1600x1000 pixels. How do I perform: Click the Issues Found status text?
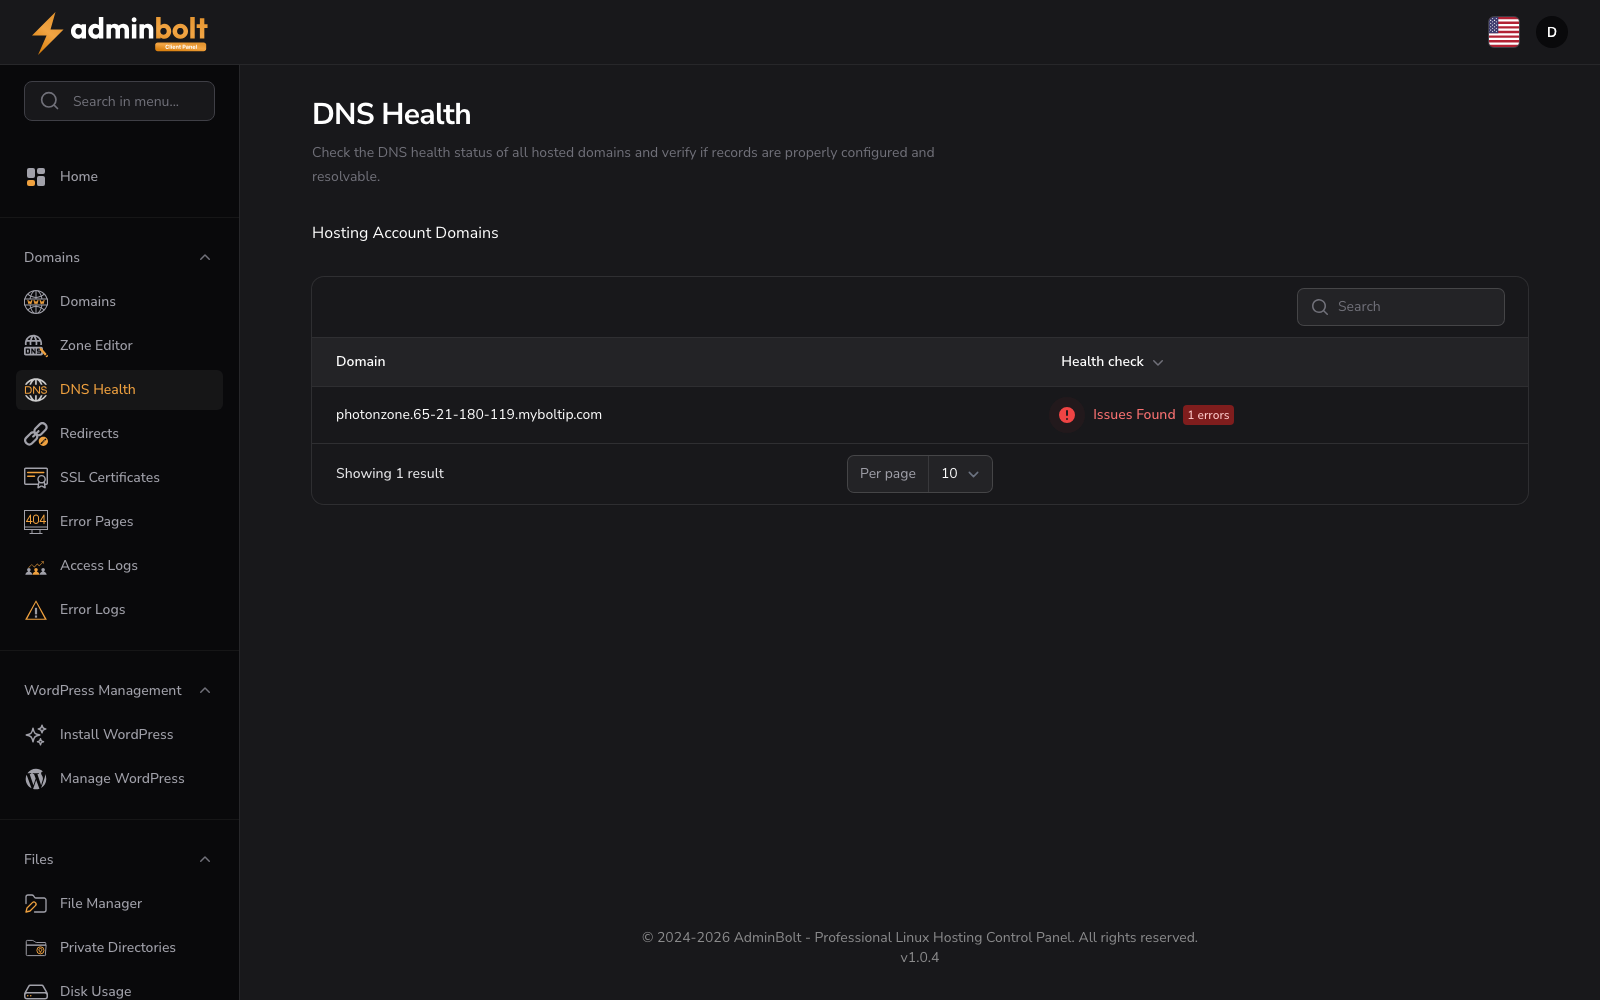(x=1134, y=415)
